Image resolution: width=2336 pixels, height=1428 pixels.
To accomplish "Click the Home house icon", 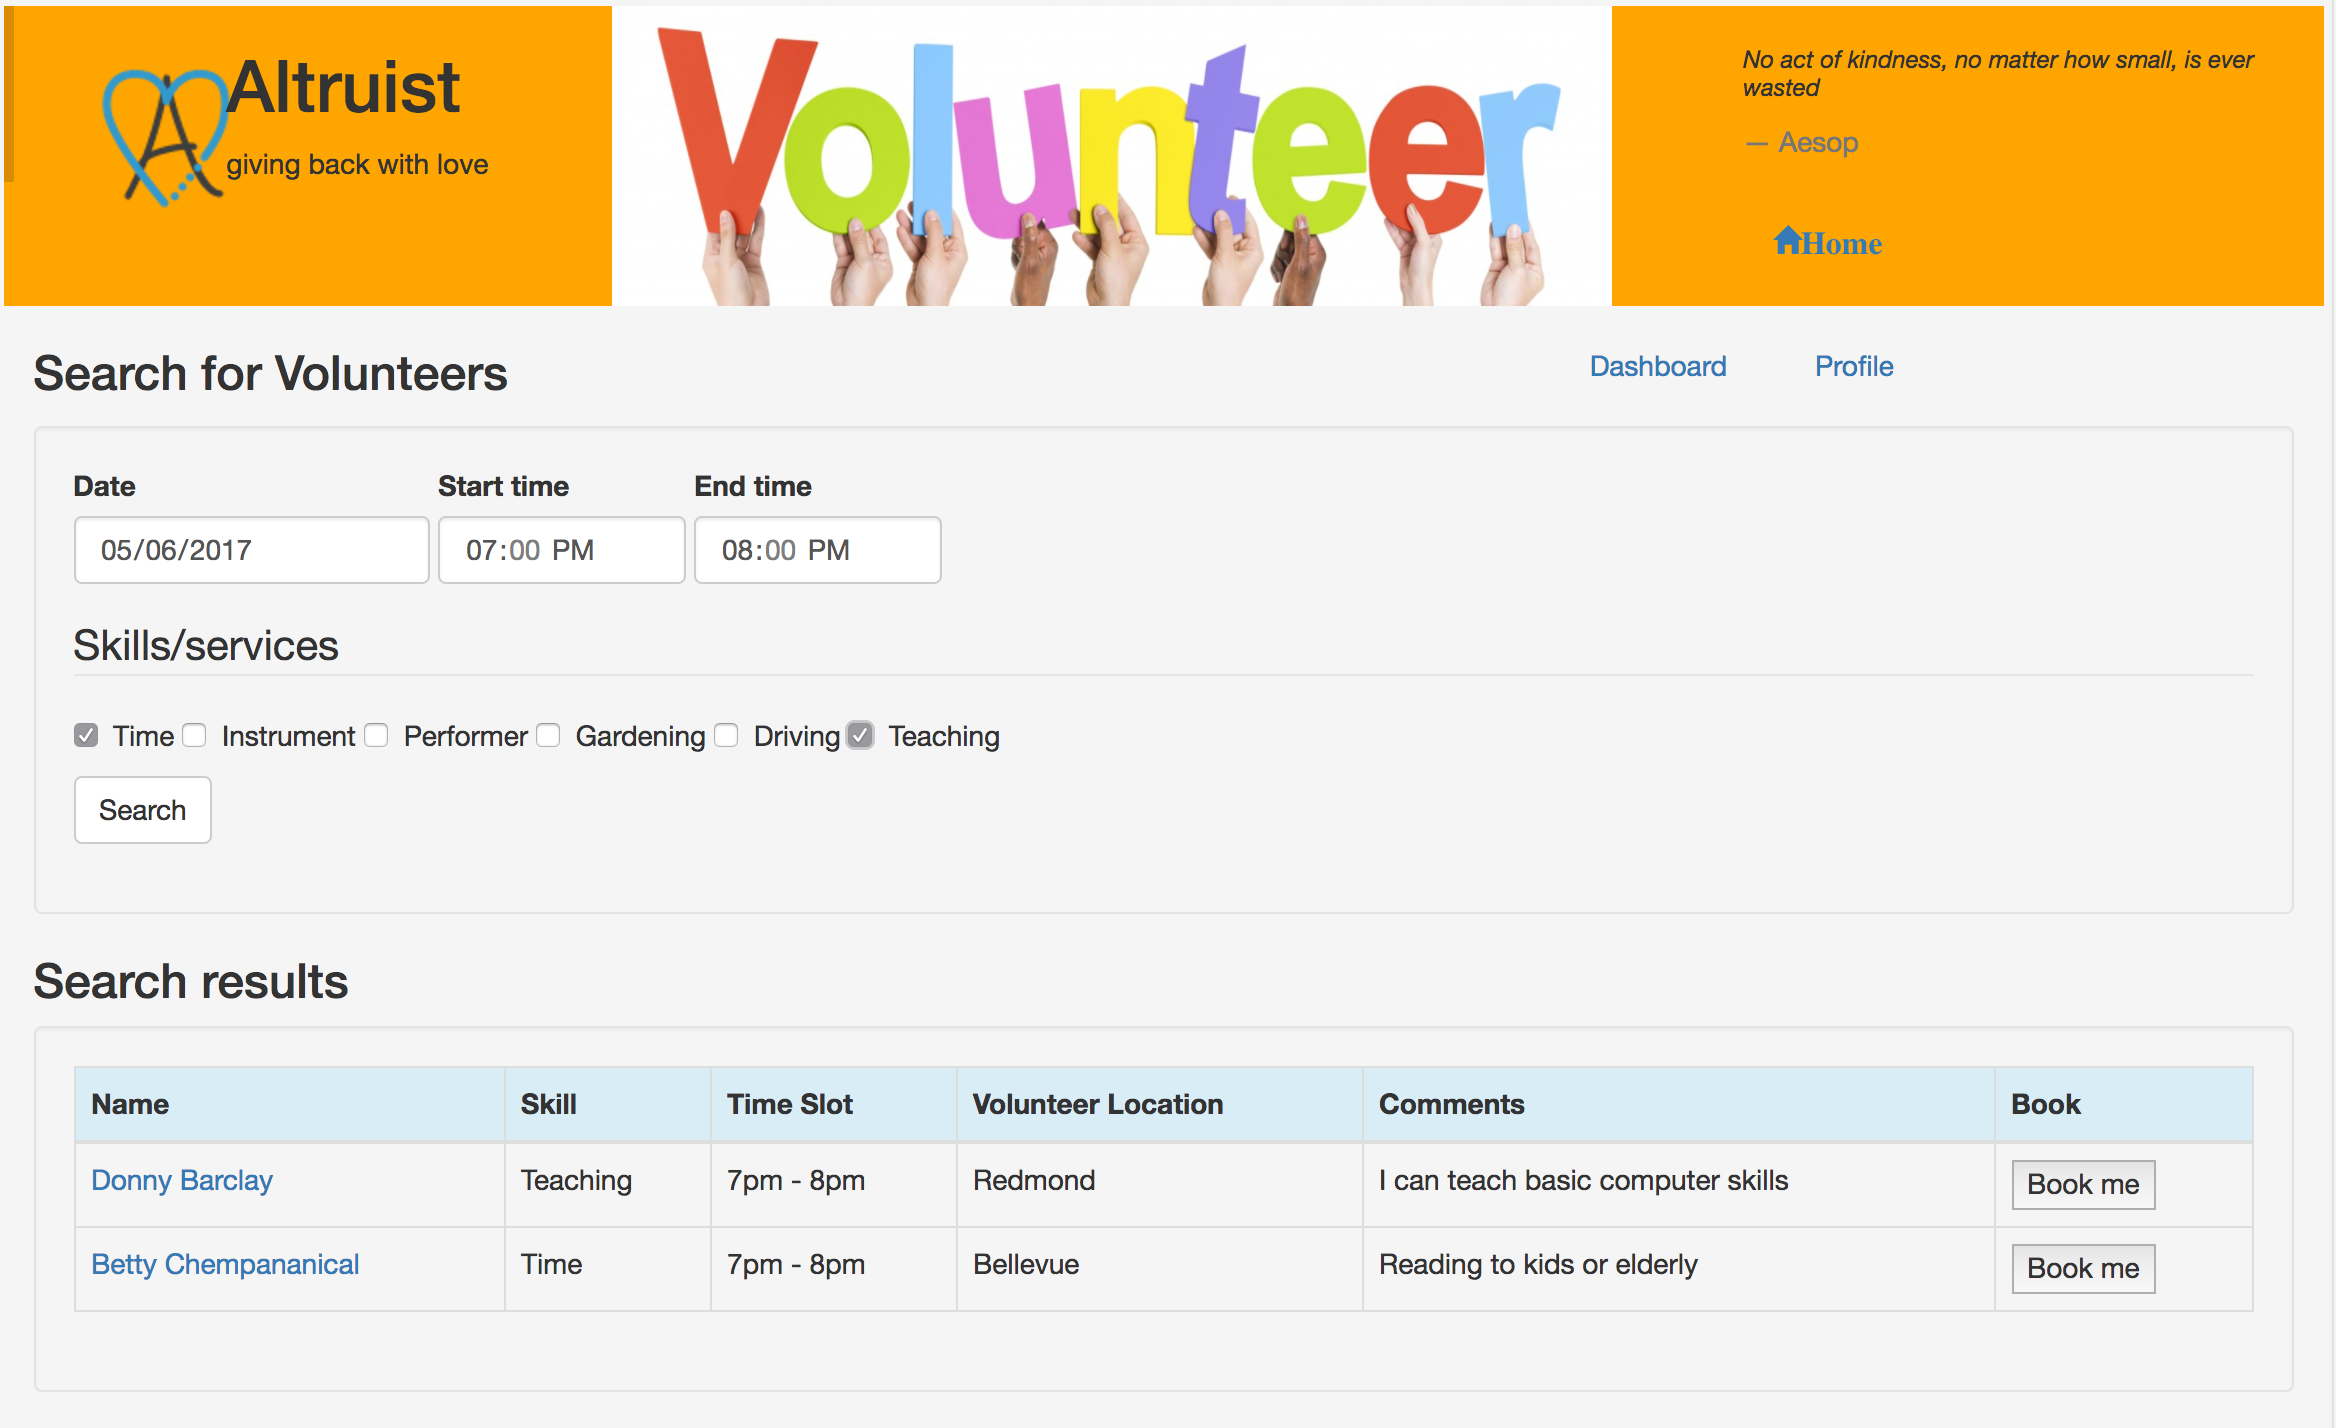I will click(1787, 240).
